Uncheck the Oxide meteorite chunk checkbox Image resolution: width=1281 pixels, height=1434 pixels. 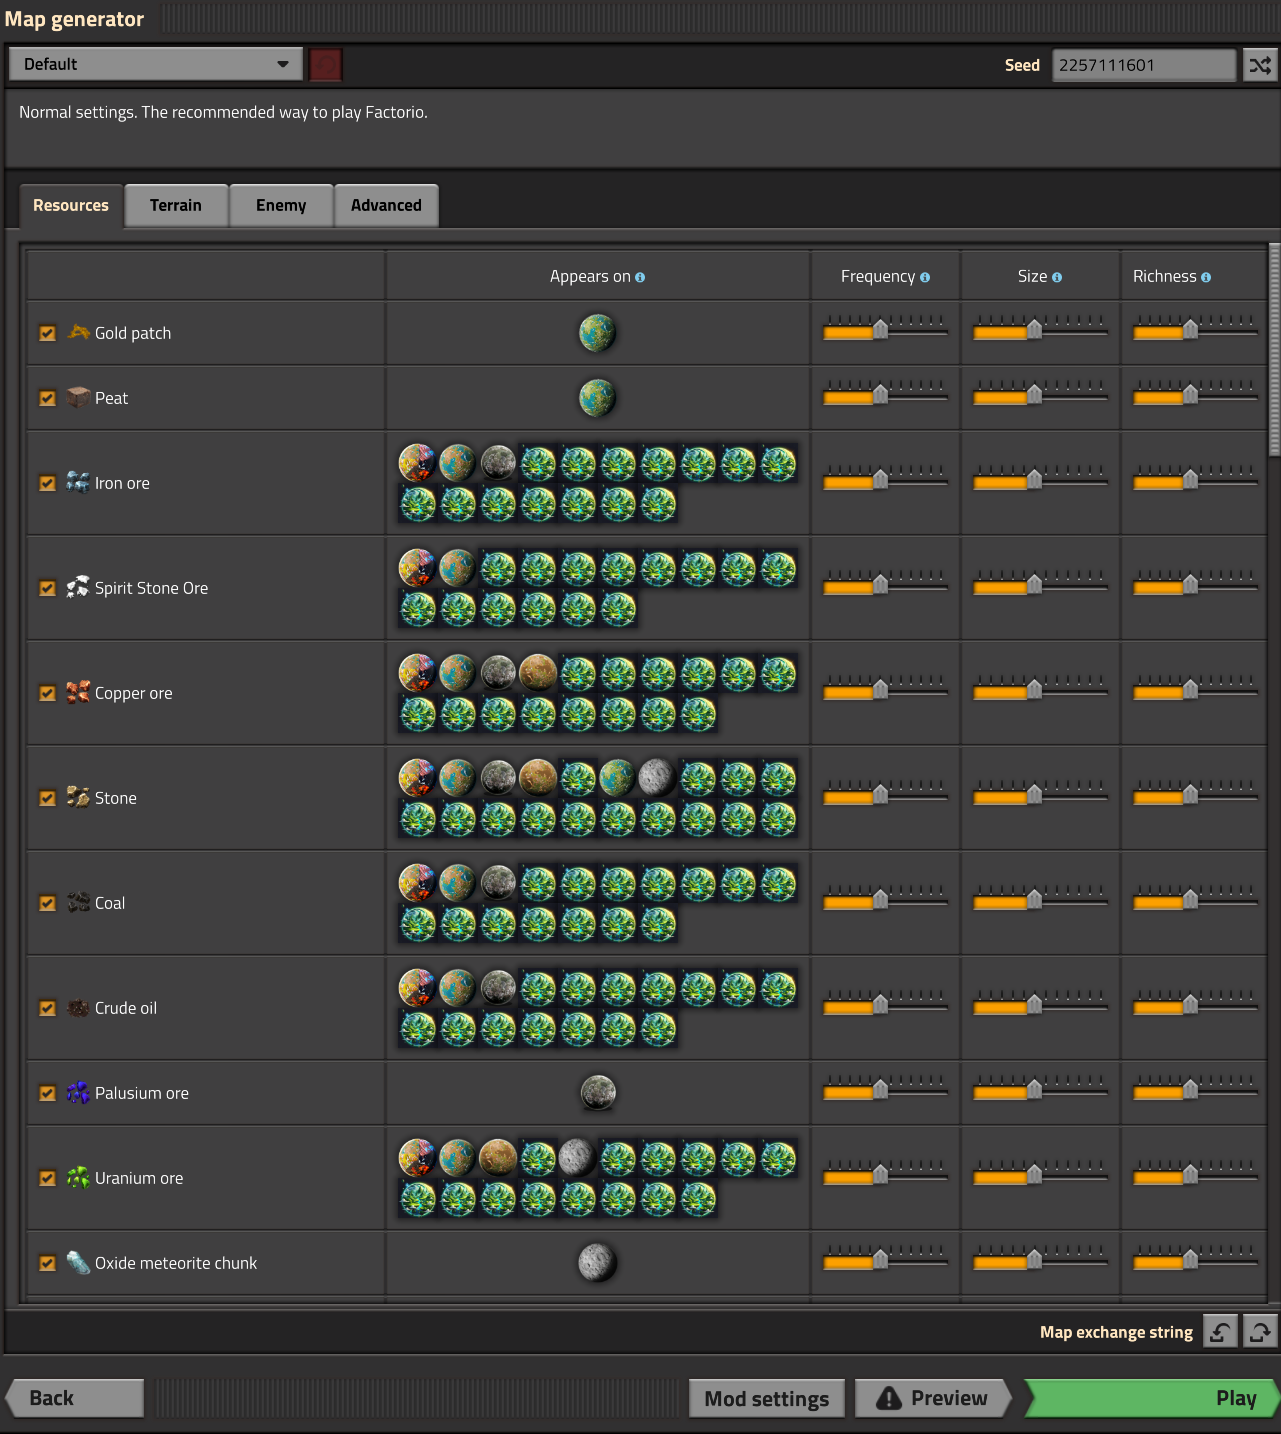(47, 1263)
